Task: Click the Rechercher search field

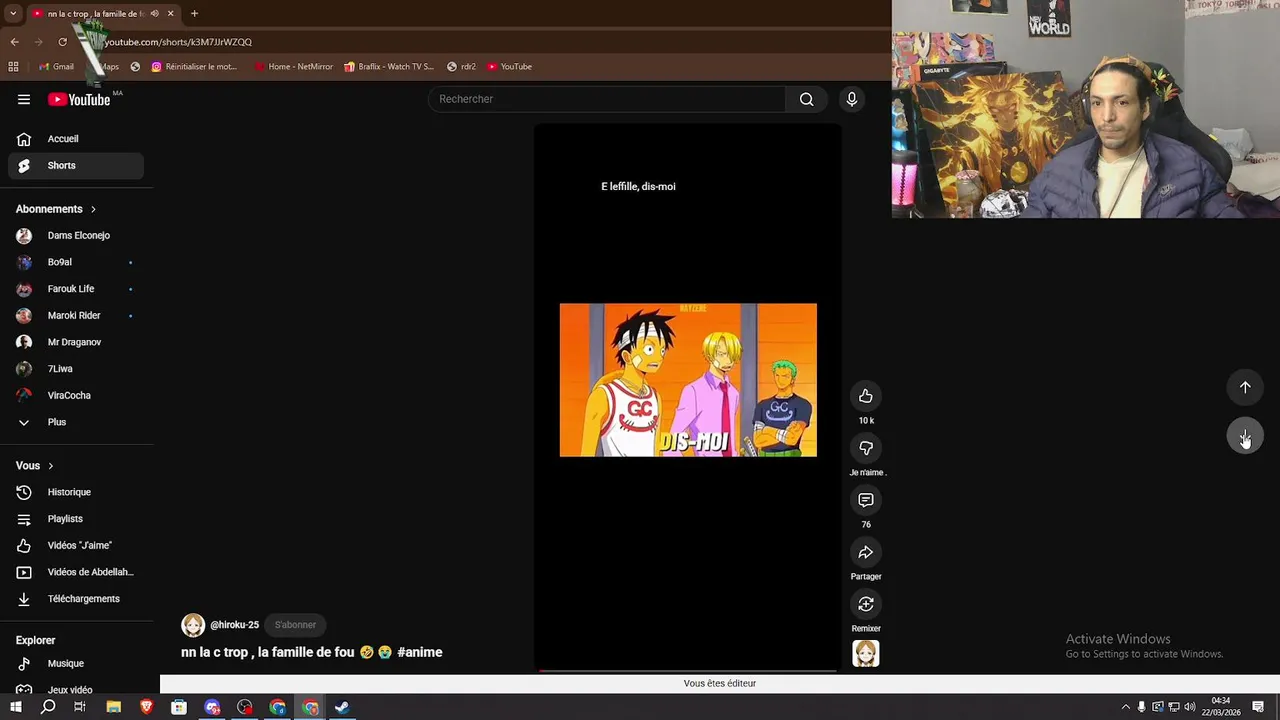Action: [x=608, y=99]
